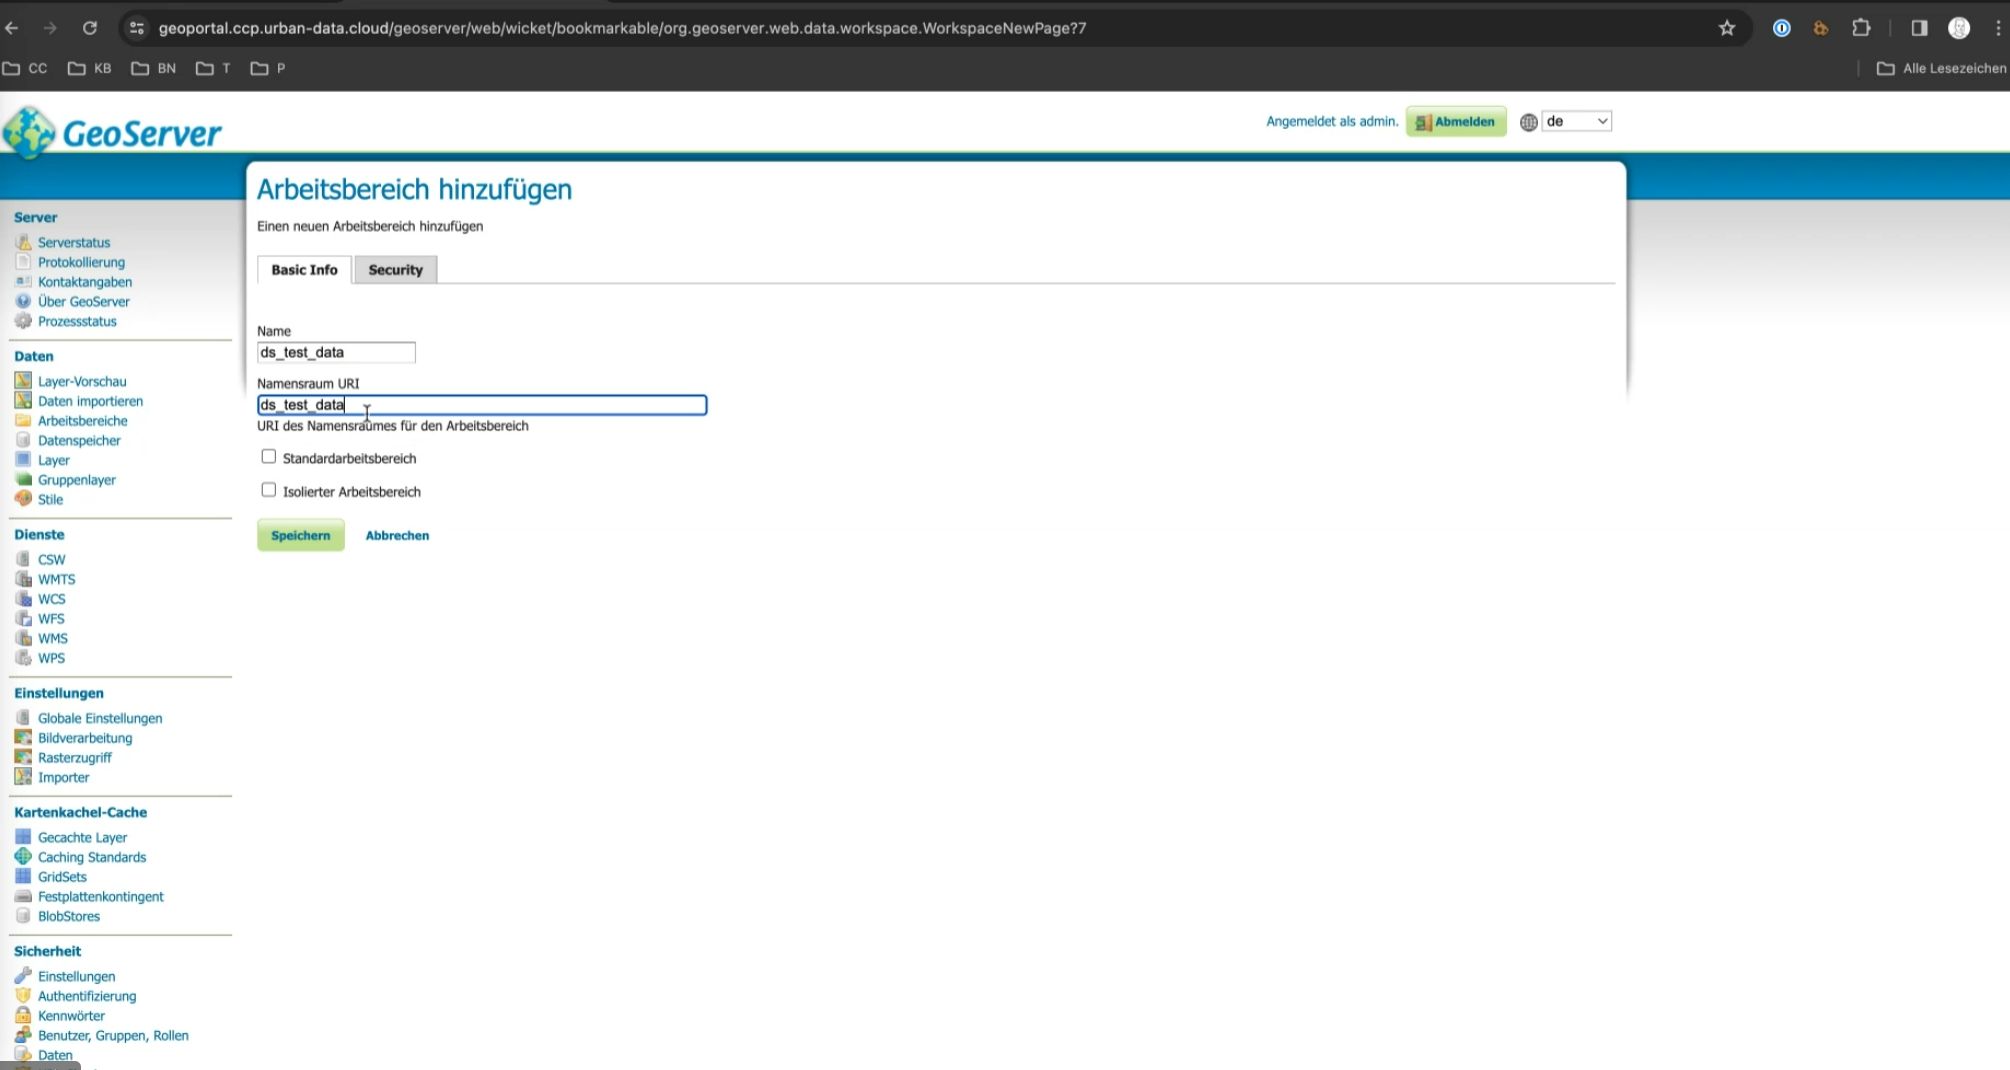Save workspace with Speichern button

(300, 535)
